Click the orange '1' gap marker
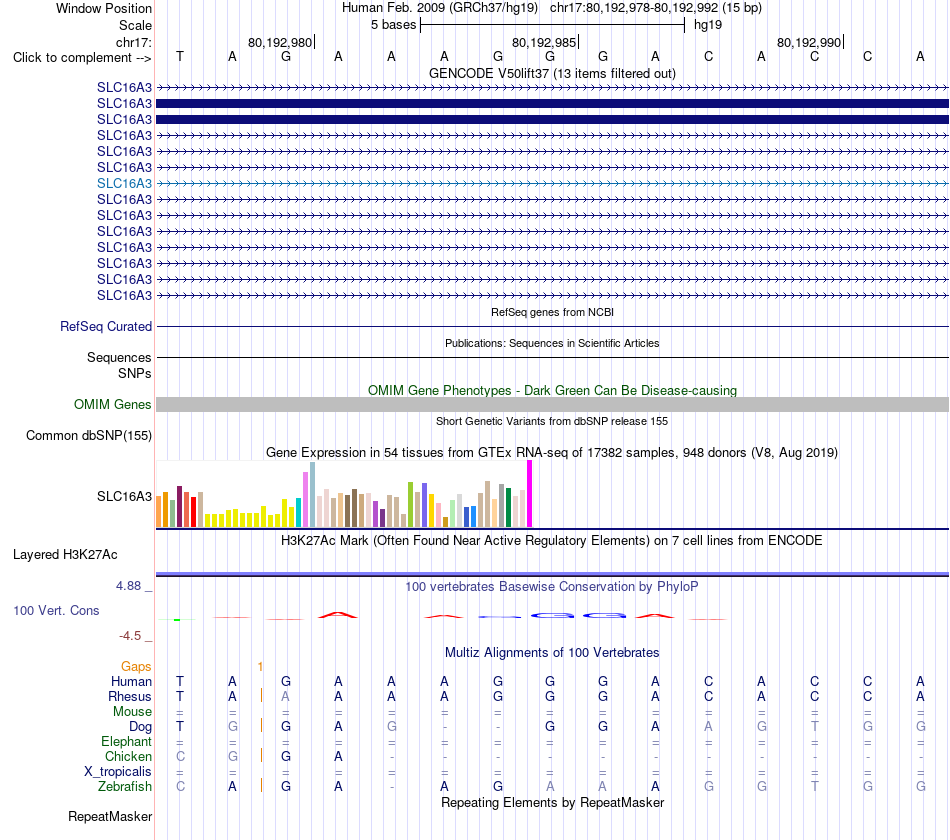This screenshot has width=950, height=840. 261,667
